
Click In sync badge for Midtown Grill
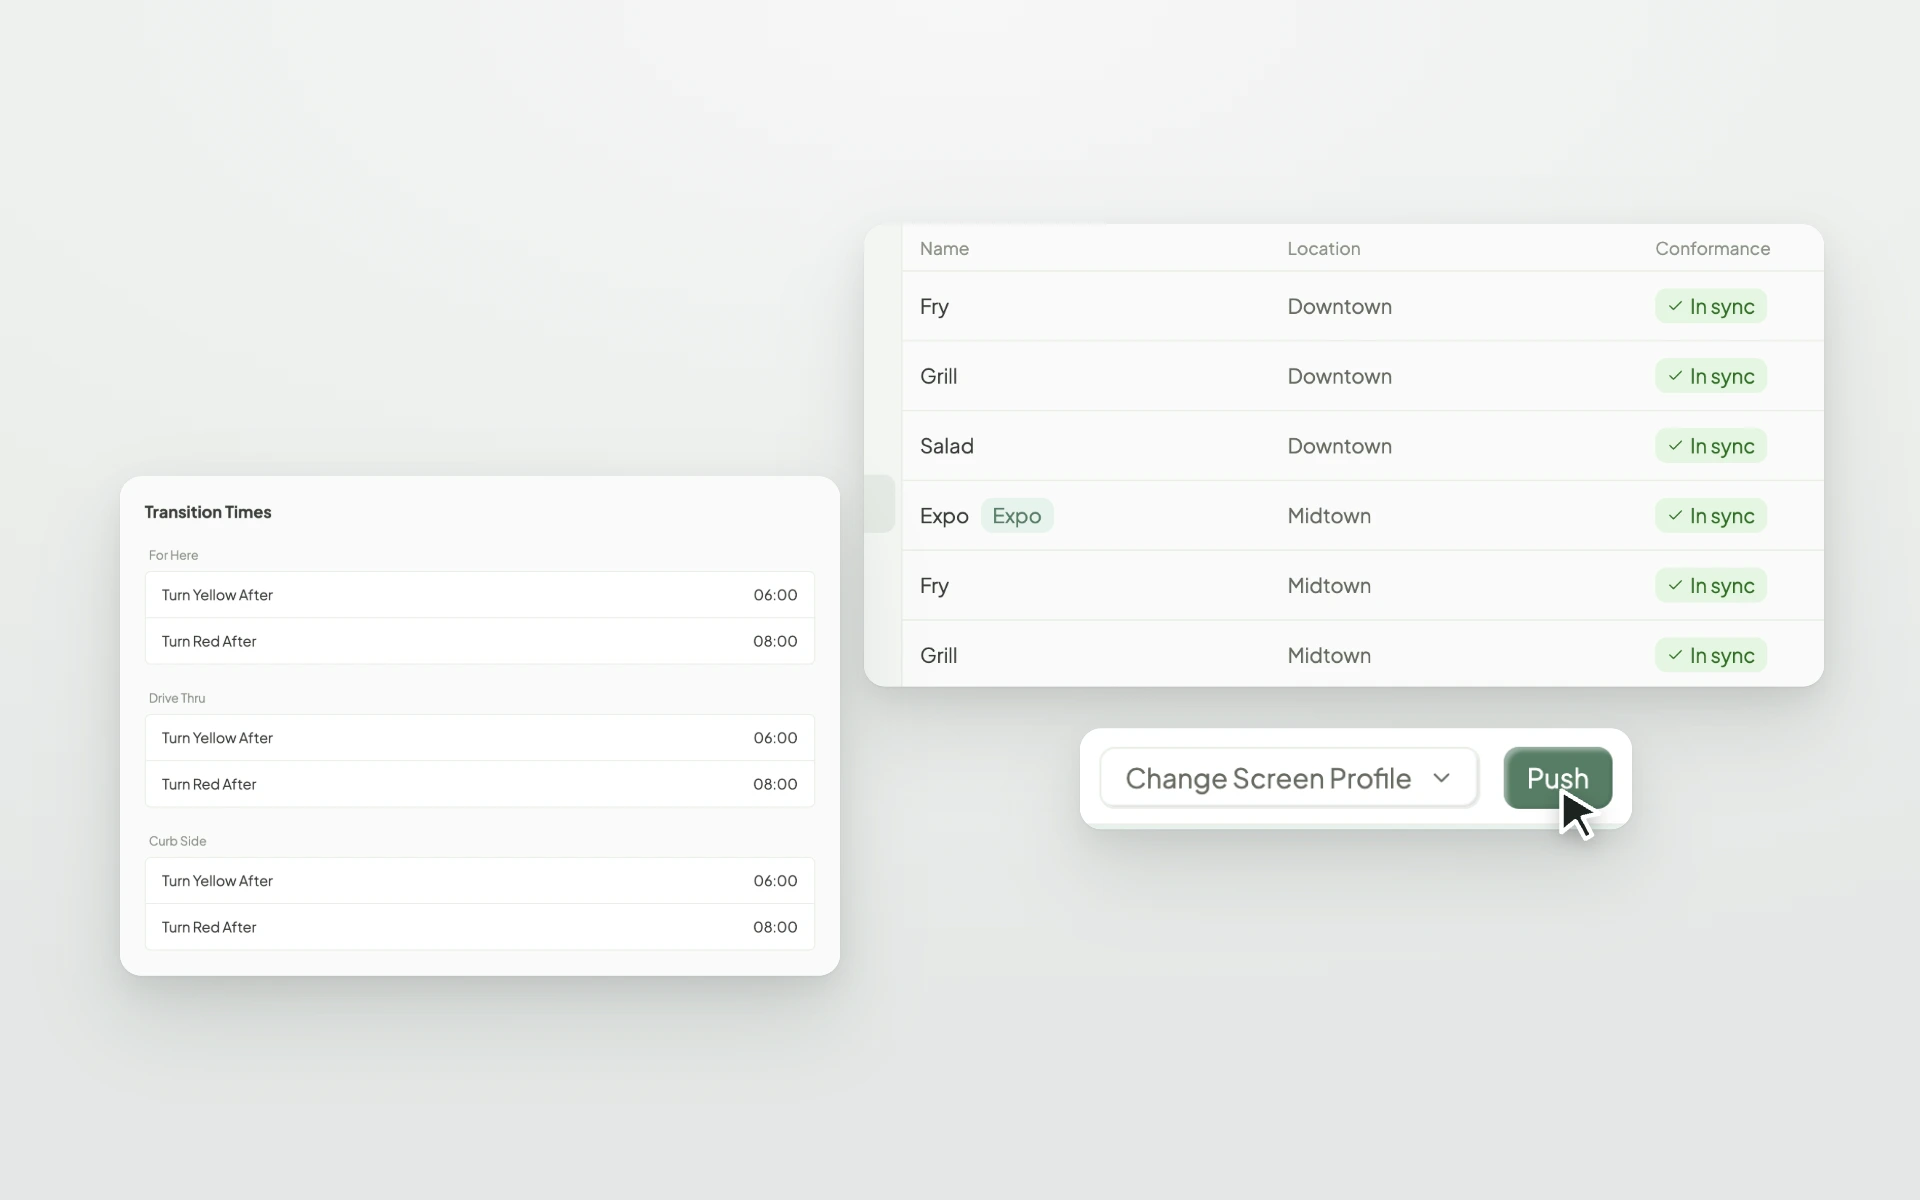click(x=1711, y=655)
